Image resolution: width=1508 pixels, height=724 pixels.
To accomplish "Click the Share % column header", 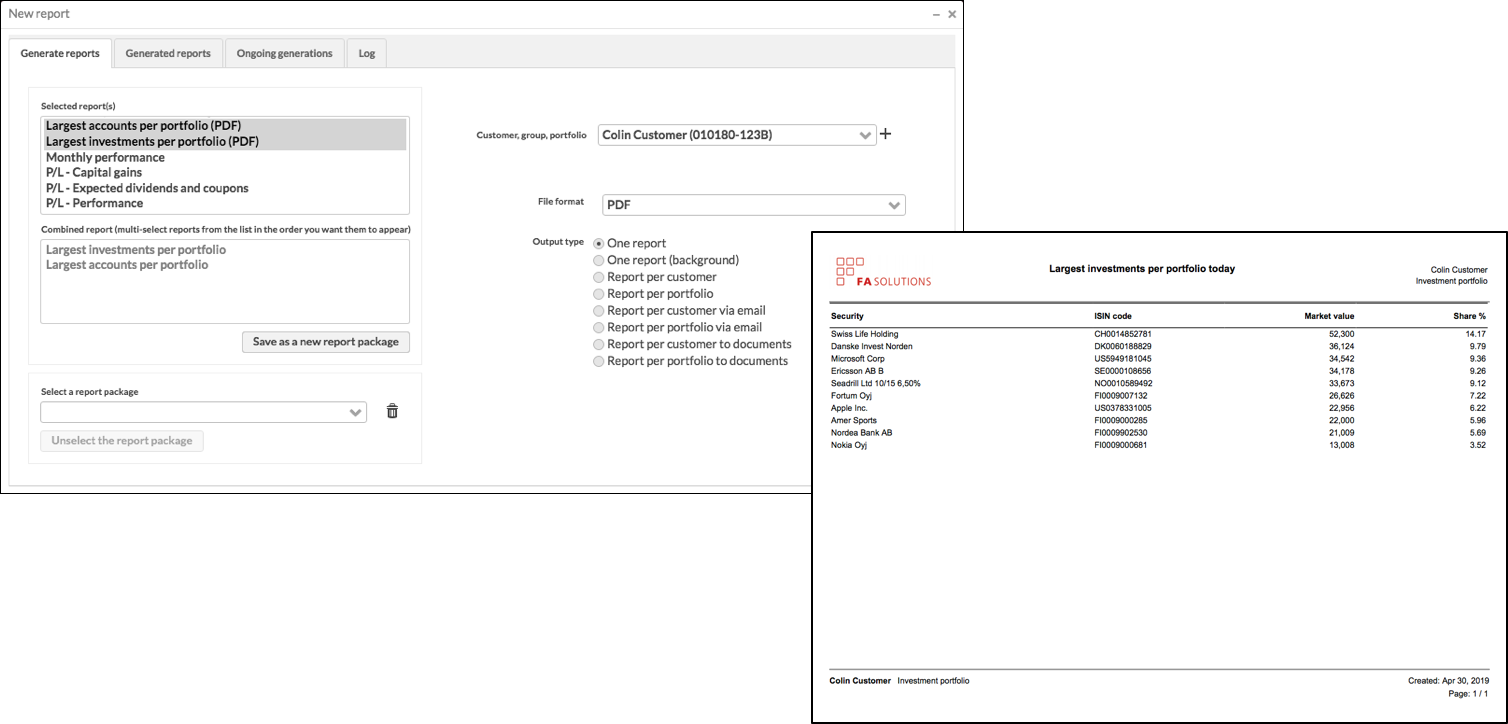I will (x=1470, y=316).
